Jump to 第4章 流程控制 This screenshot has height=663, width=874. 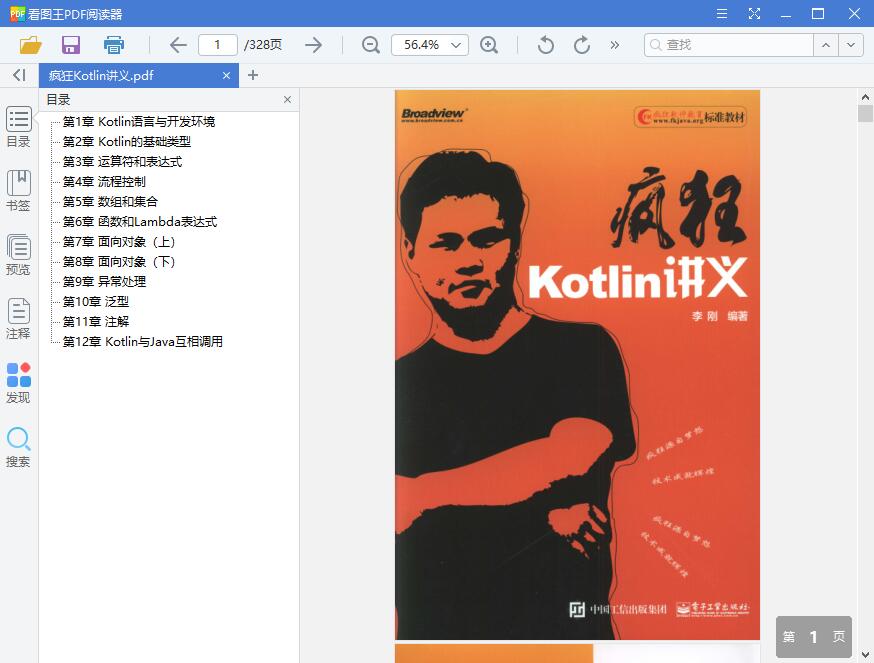click(x=104, y=182)
